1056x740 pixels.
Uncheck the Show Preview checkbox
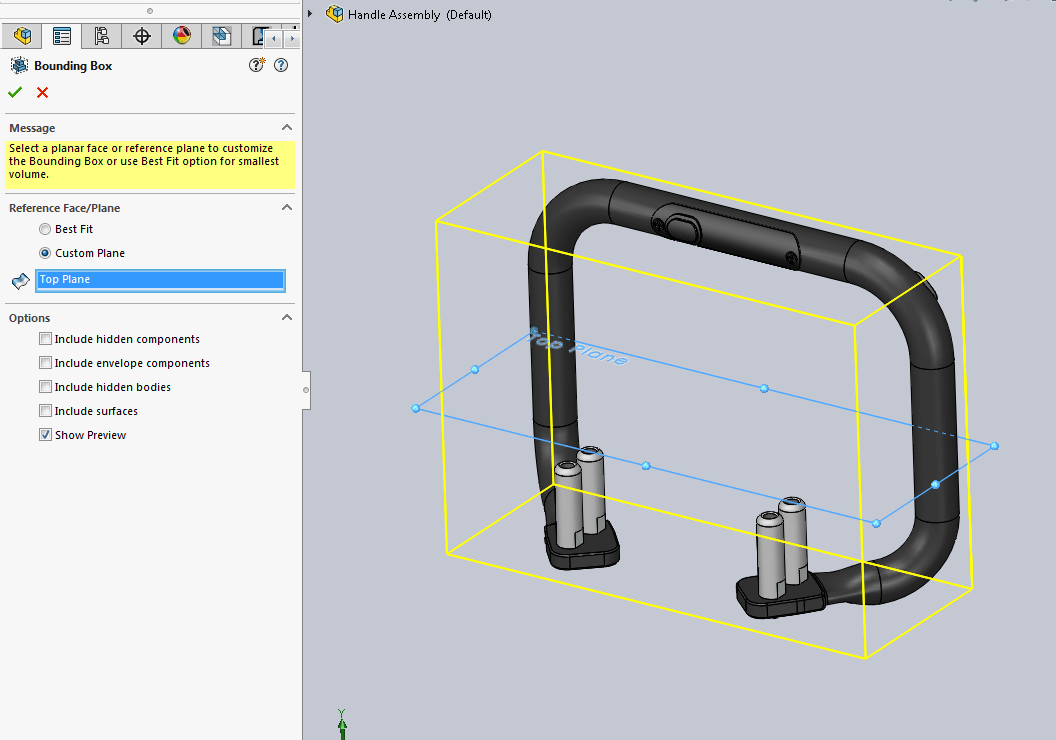(45, 435)
